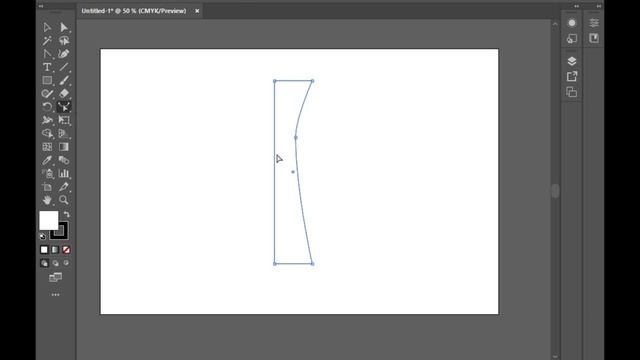
Task: Open the Asset Export panel
Action: (x=572, y=76)
